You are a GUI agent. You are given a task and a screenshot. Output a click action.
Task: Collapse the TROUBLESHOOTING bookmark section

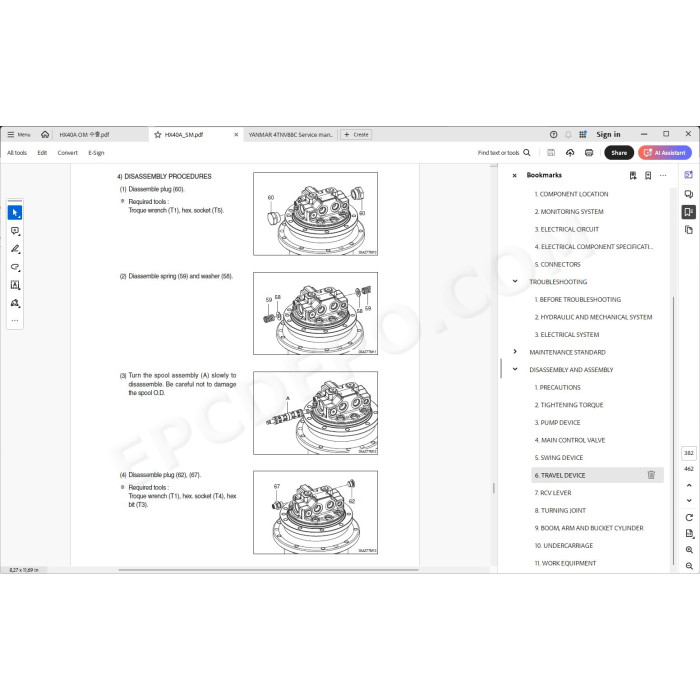coord(515,281)
